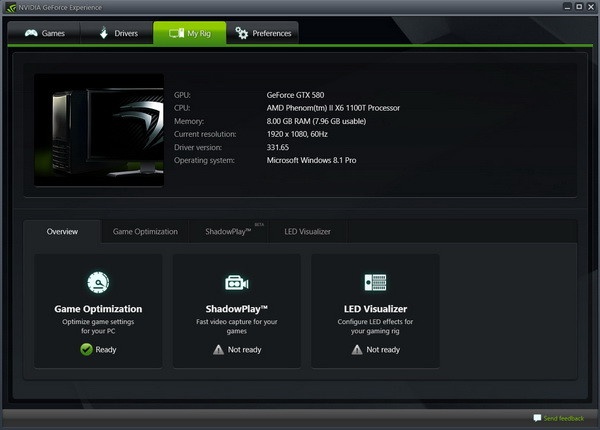600x430 pixels.
Task: Click the ShadowPlay Not ready warning icon
Action: pos(218,349)
